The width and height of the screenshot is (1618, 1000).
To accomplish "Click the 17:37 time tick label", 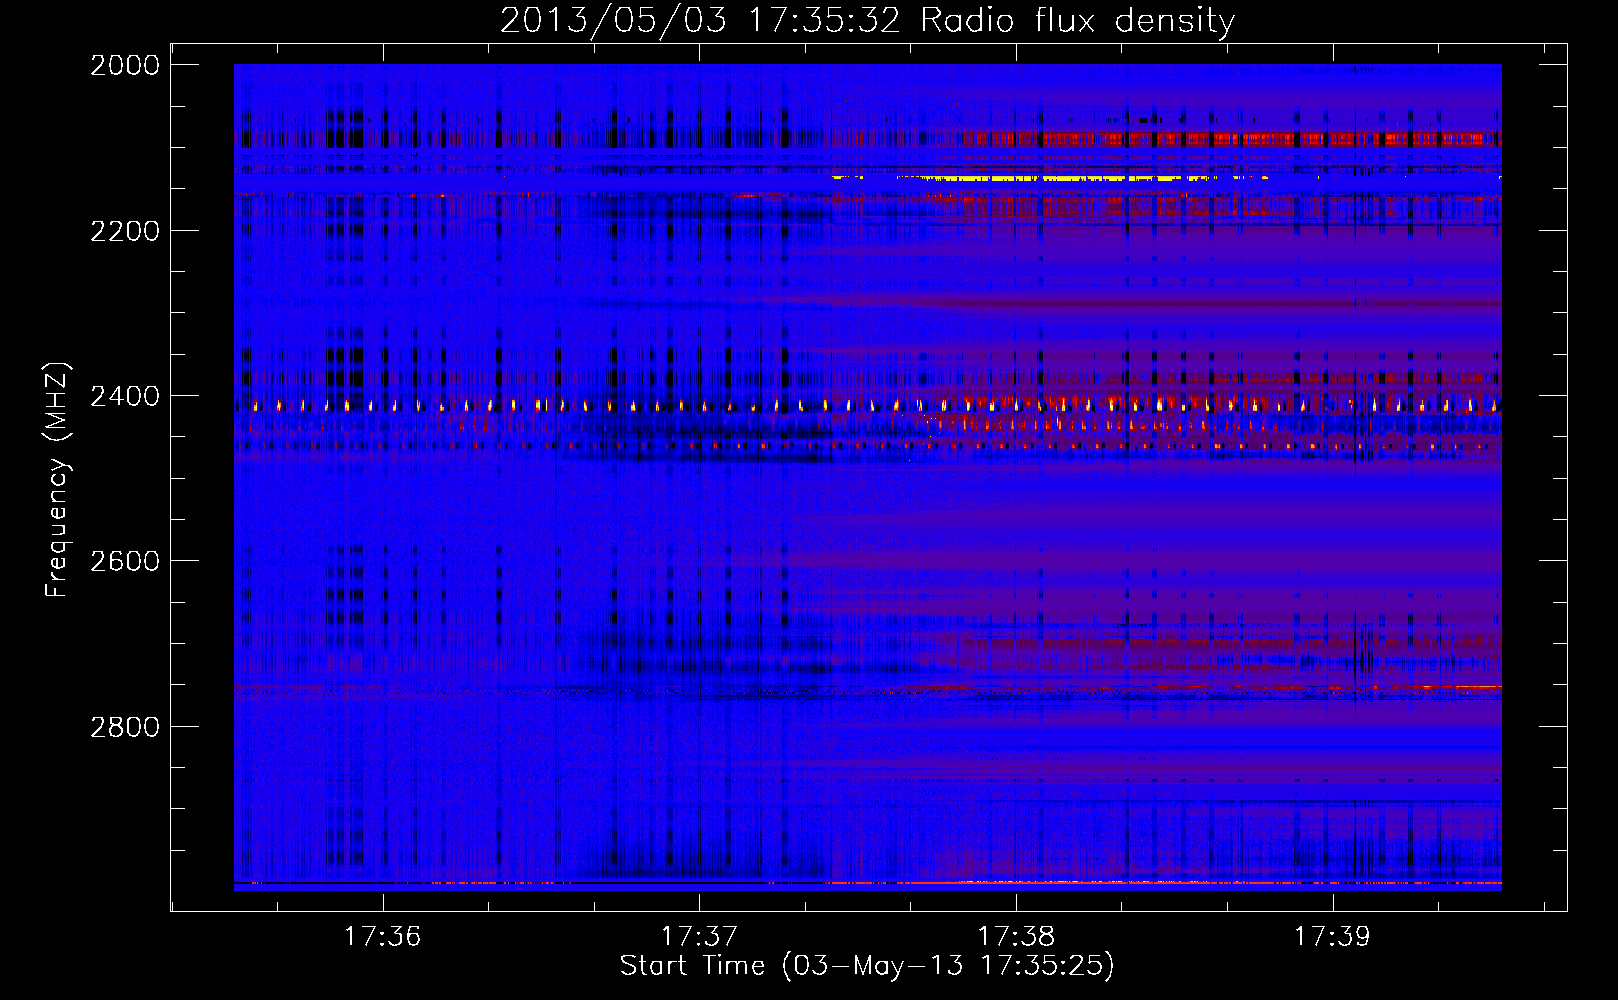I will click(x=699, y=936).
